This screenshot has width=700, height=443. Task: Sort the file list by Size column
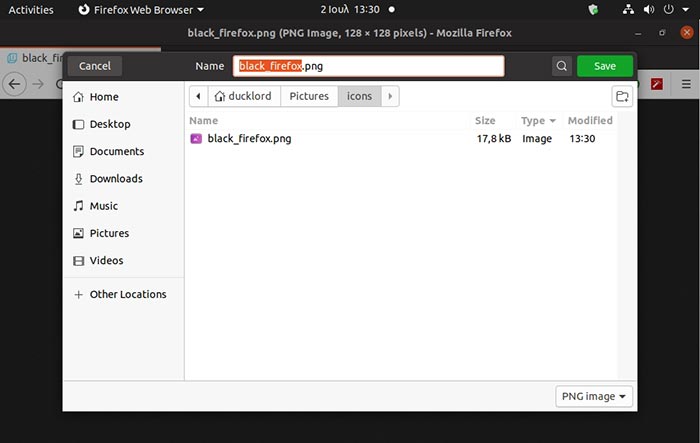coord(485,121)
